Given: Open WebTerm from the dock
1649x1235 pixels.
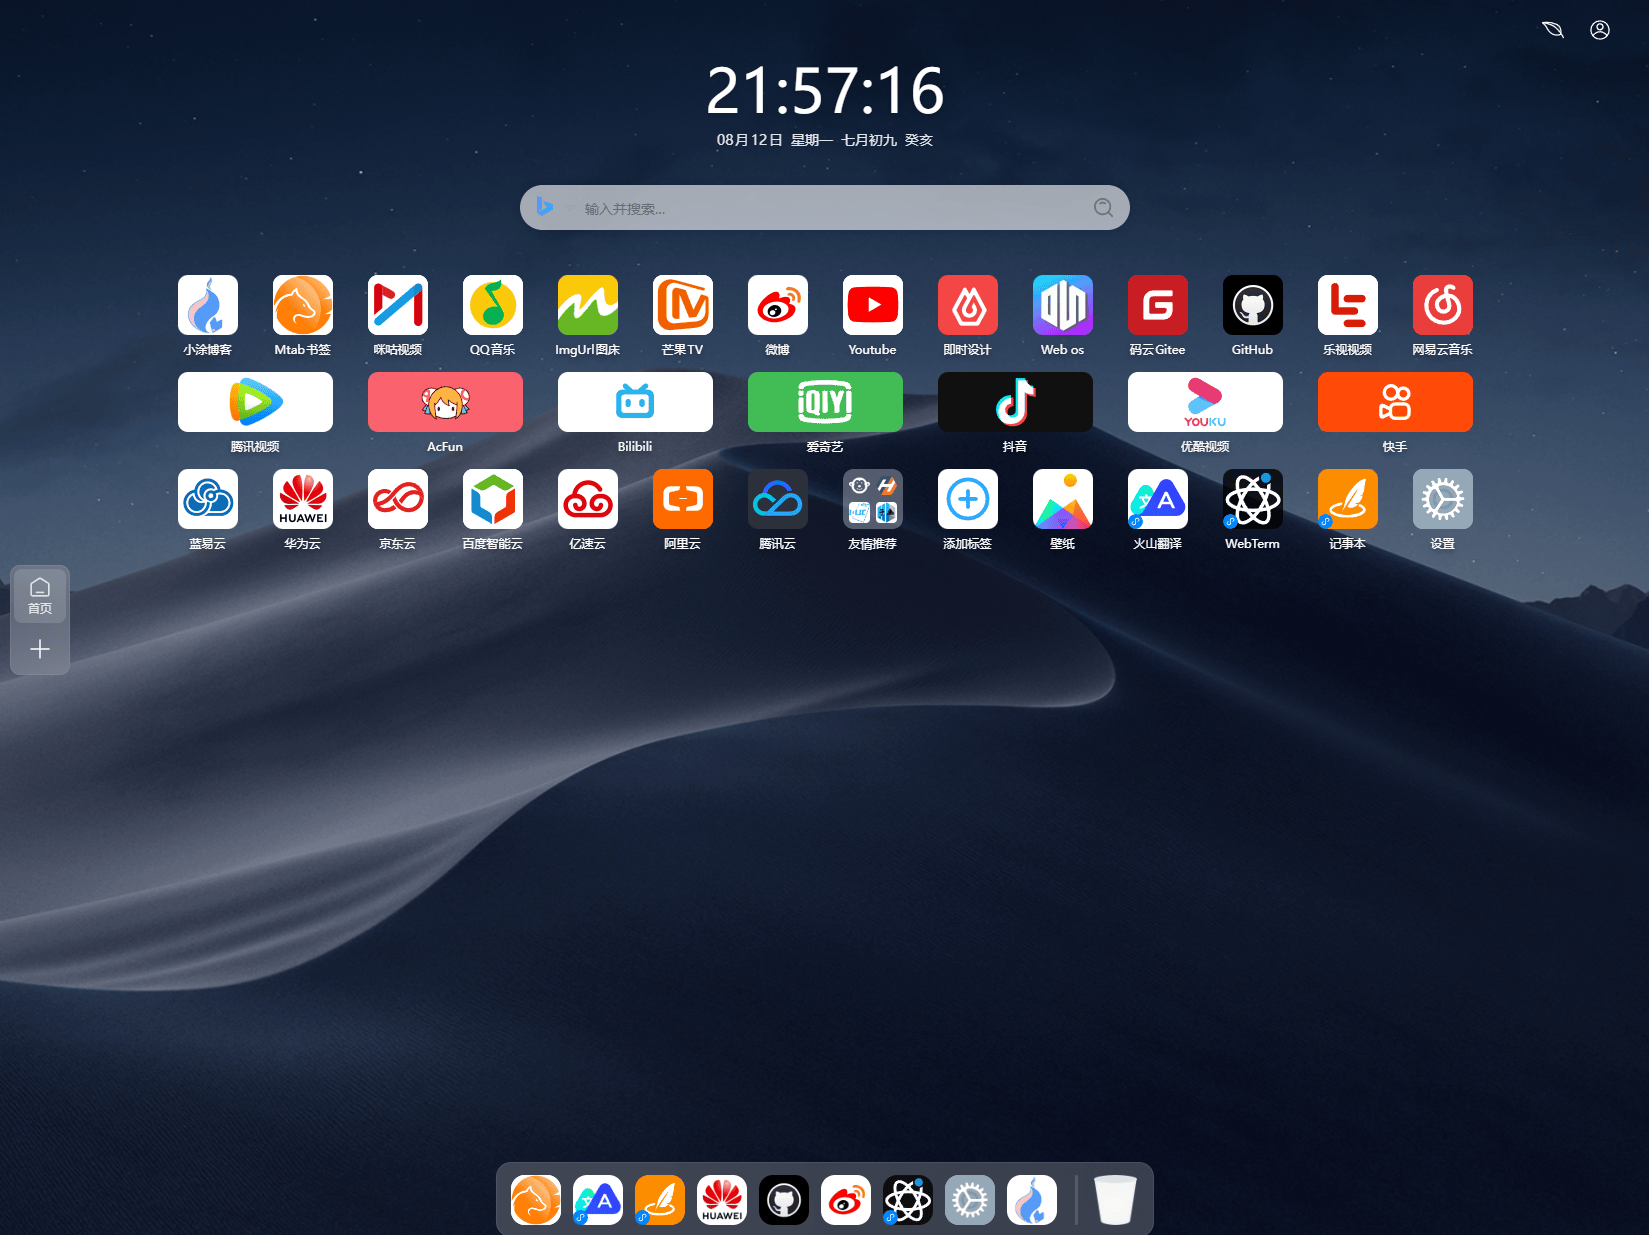Looking at the screenshot, I should [908, 1200].
